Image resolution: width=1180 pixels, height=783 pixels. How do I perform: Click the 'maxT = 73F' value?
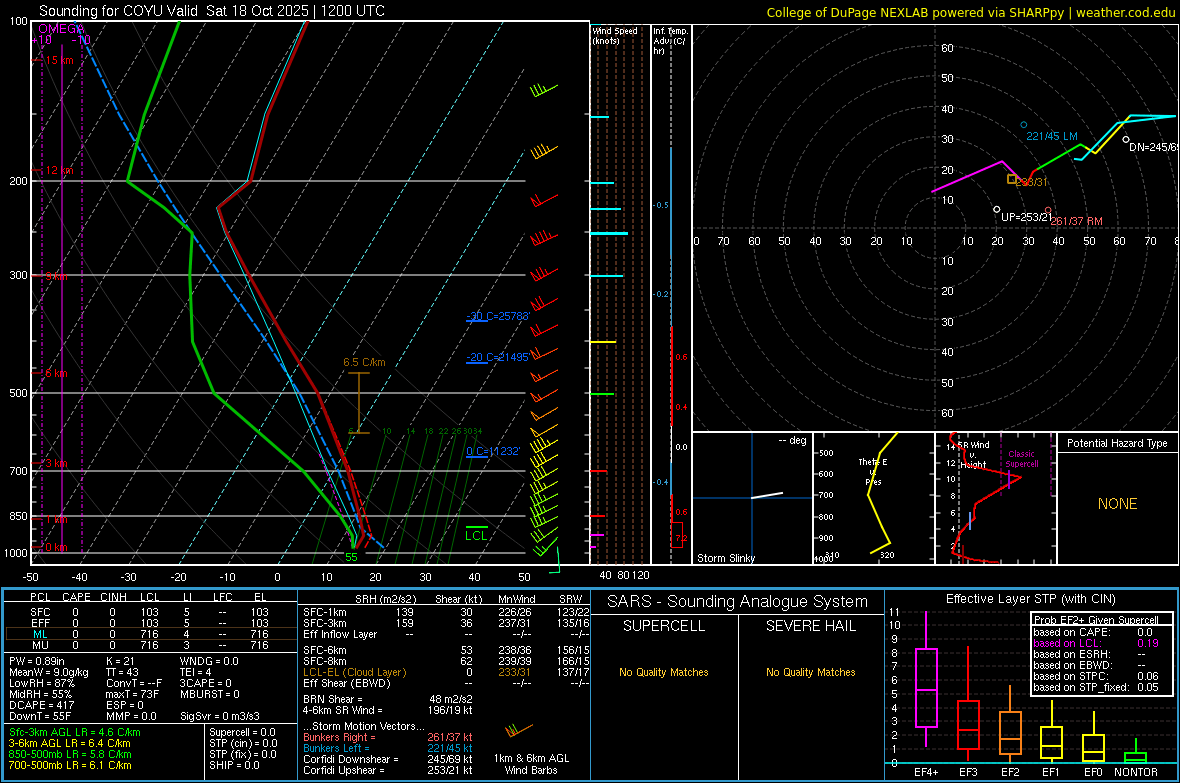[132, 694]
